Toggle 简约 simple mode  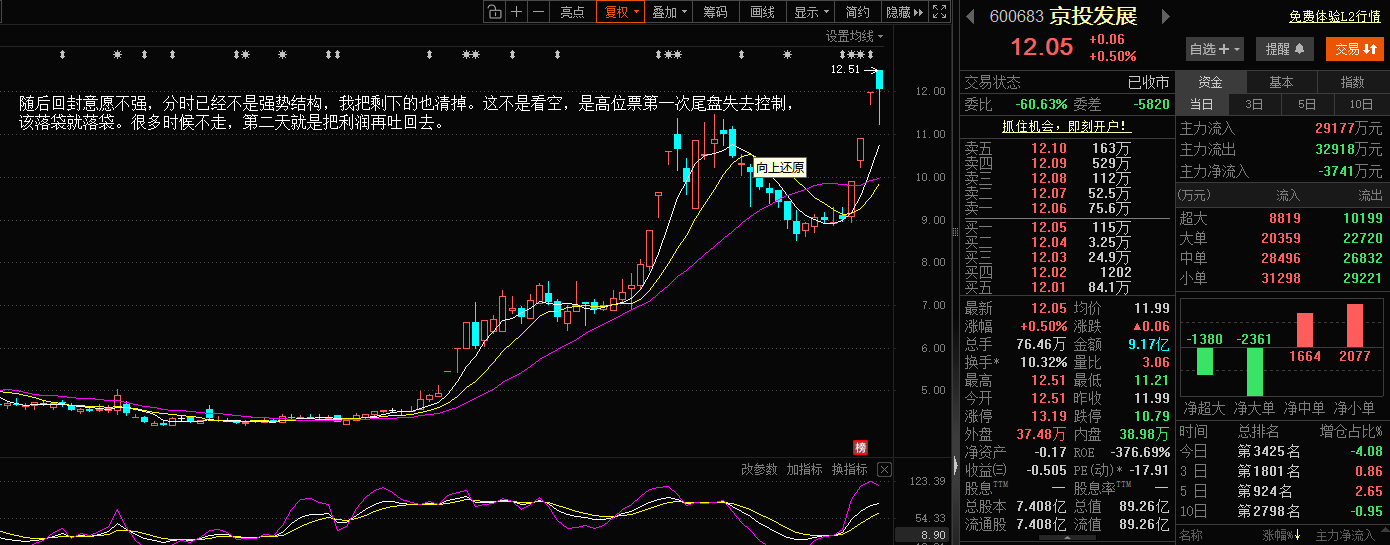(857, 12)
